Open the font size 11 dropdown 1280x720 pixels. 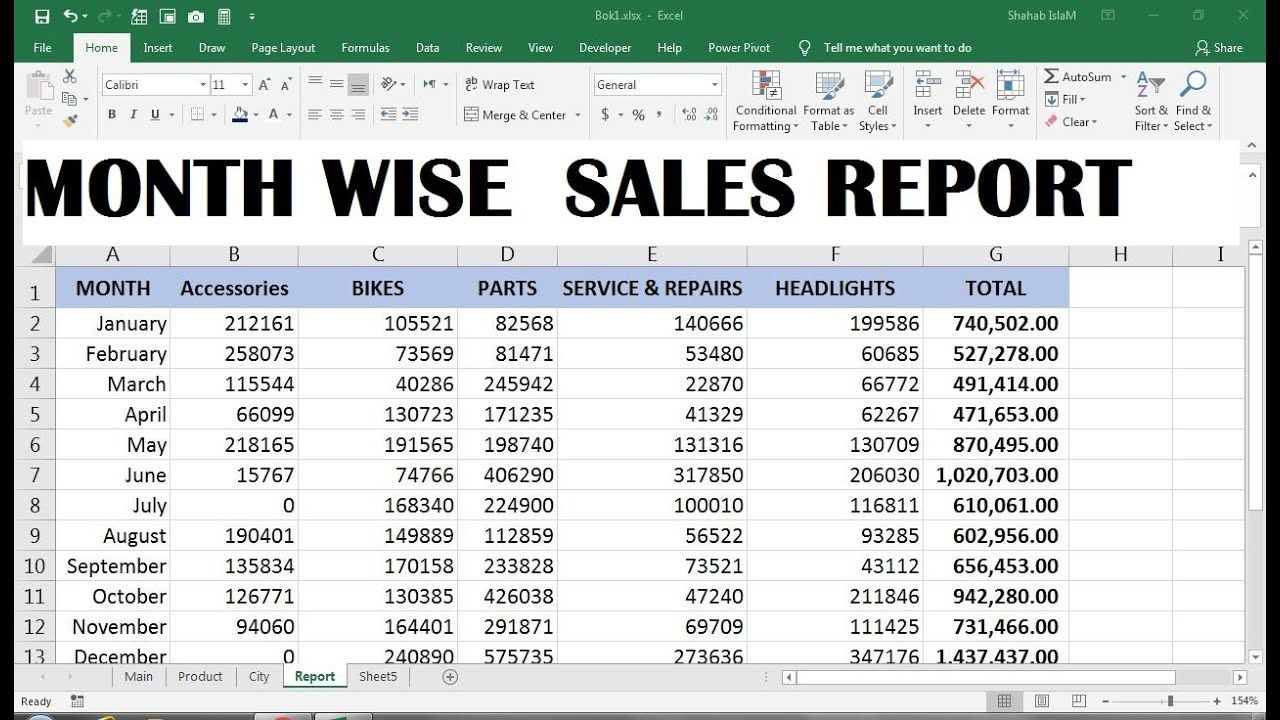click(245, 85)
